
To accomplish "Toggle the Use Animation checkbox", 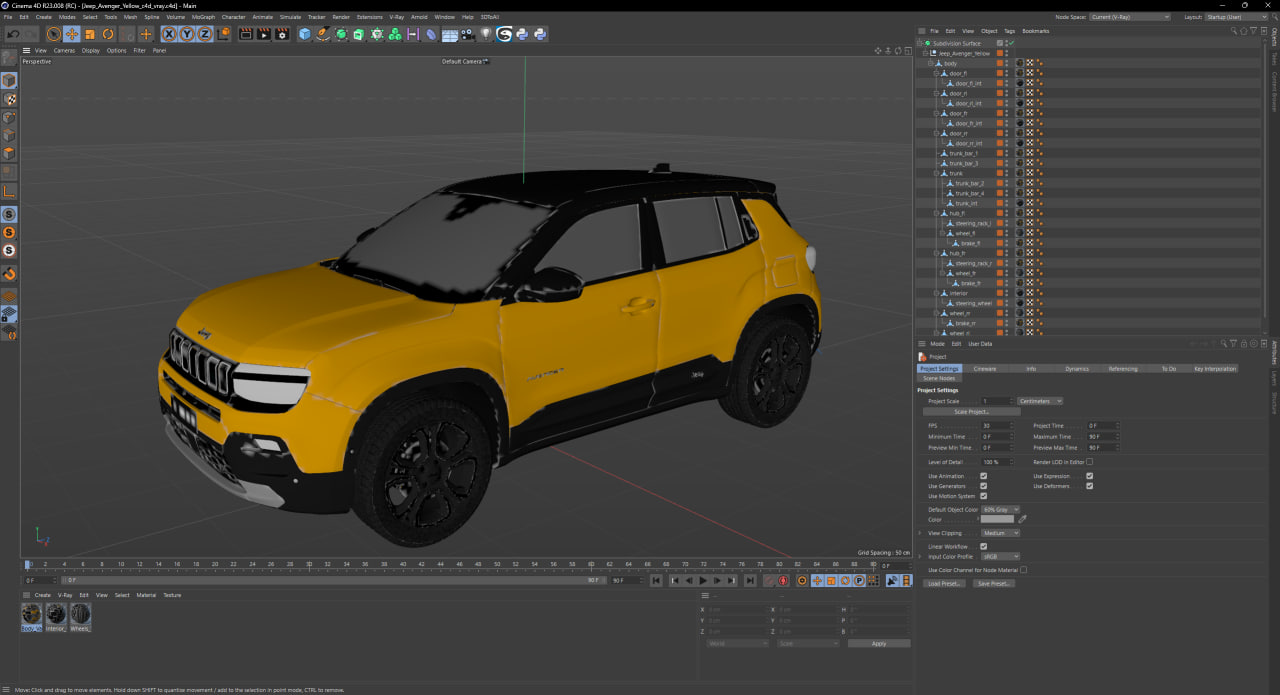I will coord(983,476).
